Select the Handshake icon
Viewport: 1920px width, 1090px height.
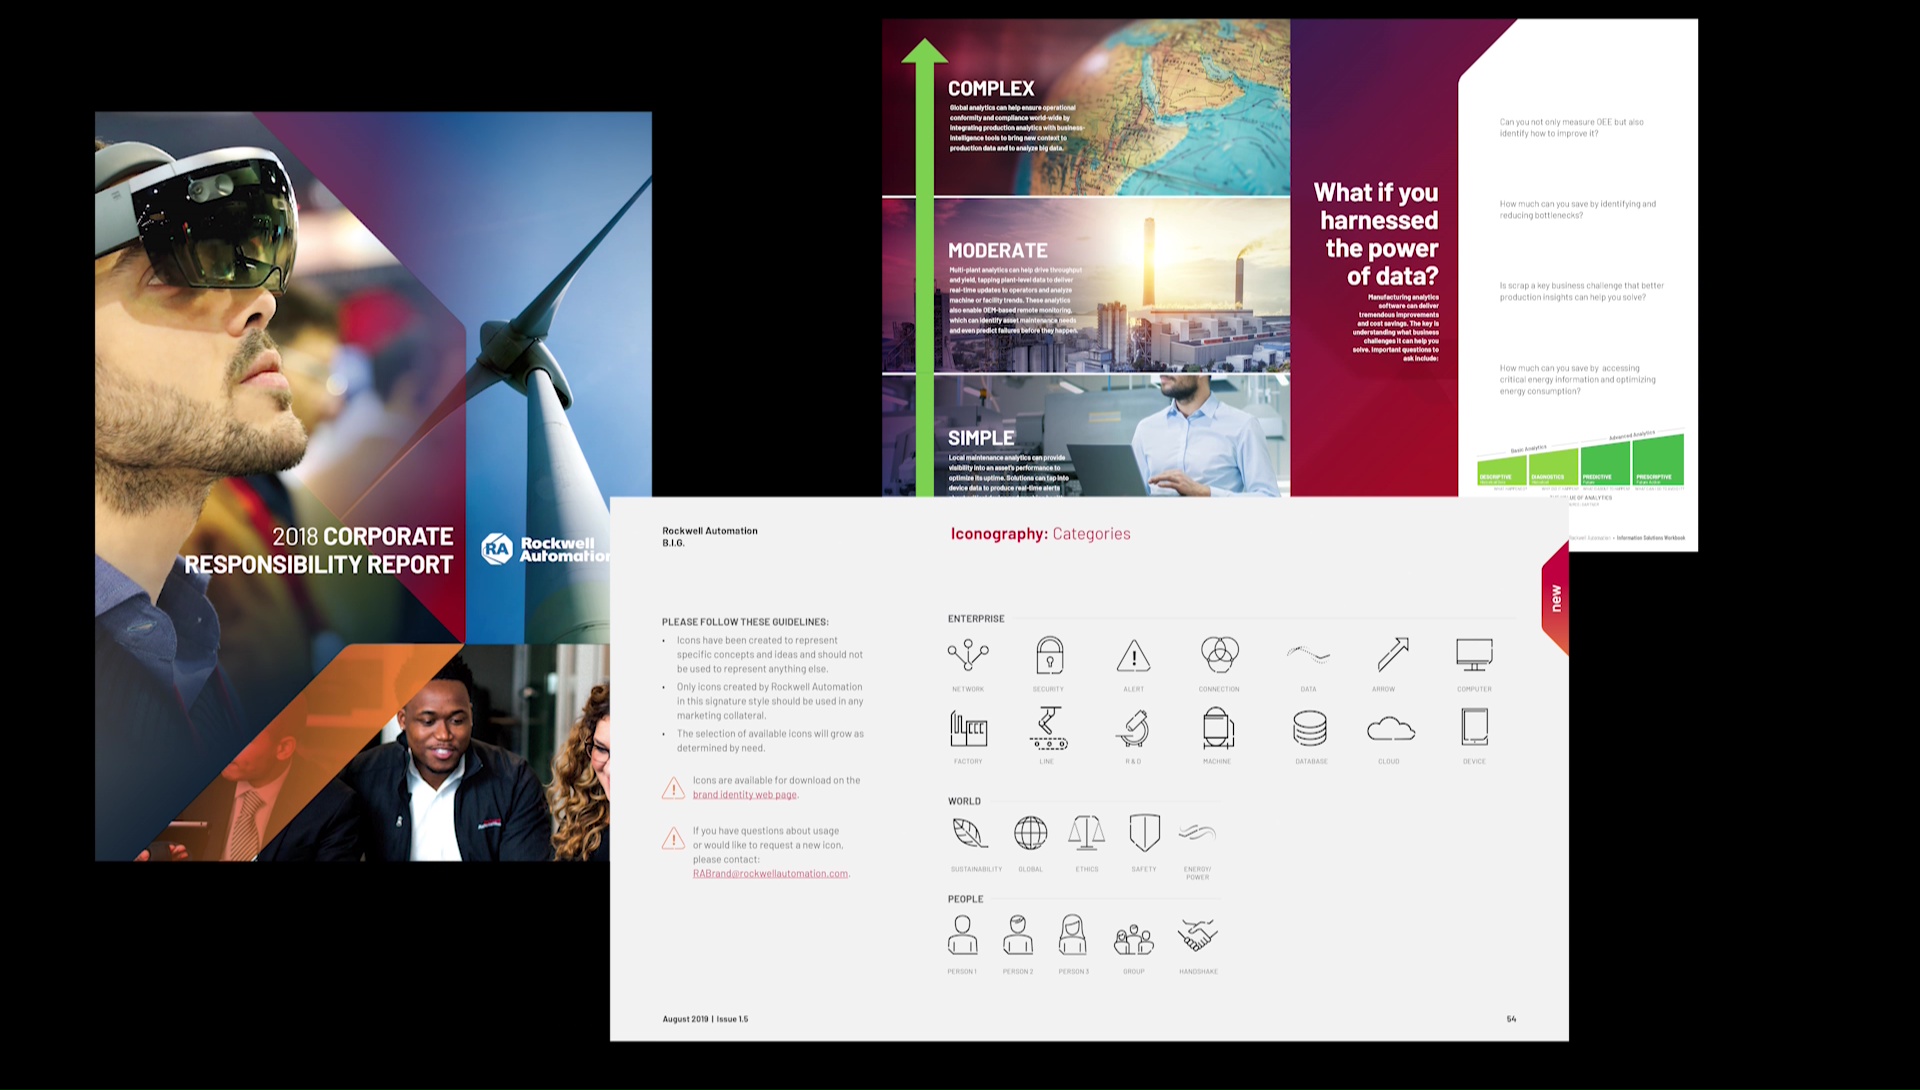tap(1197, 935)
